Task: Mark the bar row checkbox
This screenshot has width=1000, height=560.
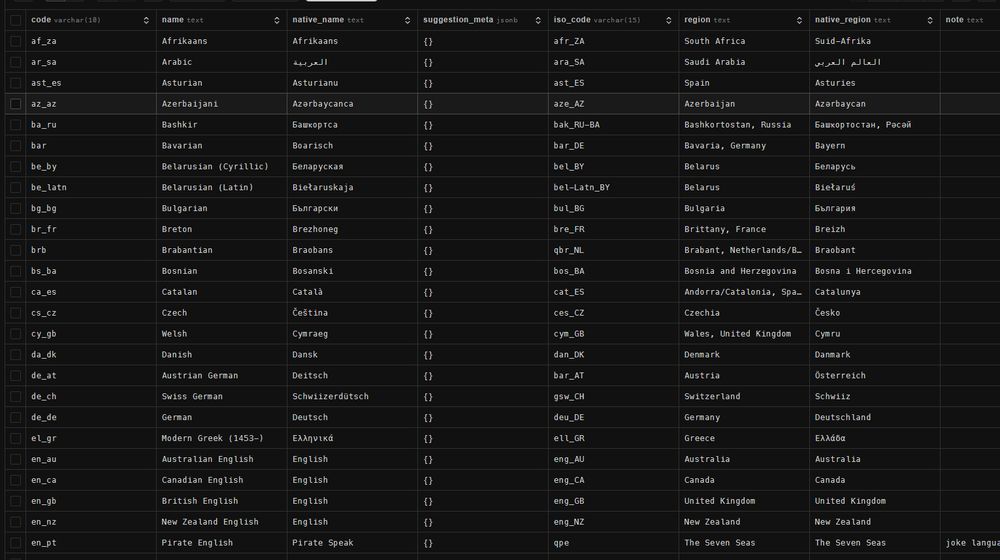Action: click(x=15, y=145)
